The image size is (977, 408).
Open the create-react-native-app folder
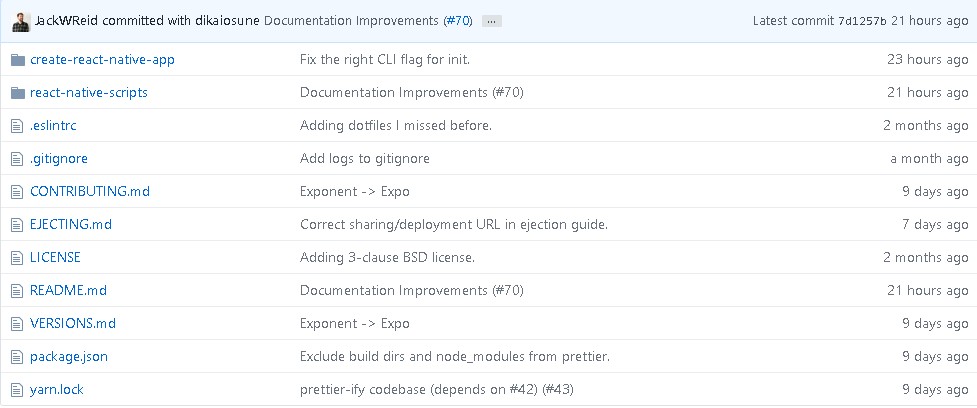[x=102, y=60]
